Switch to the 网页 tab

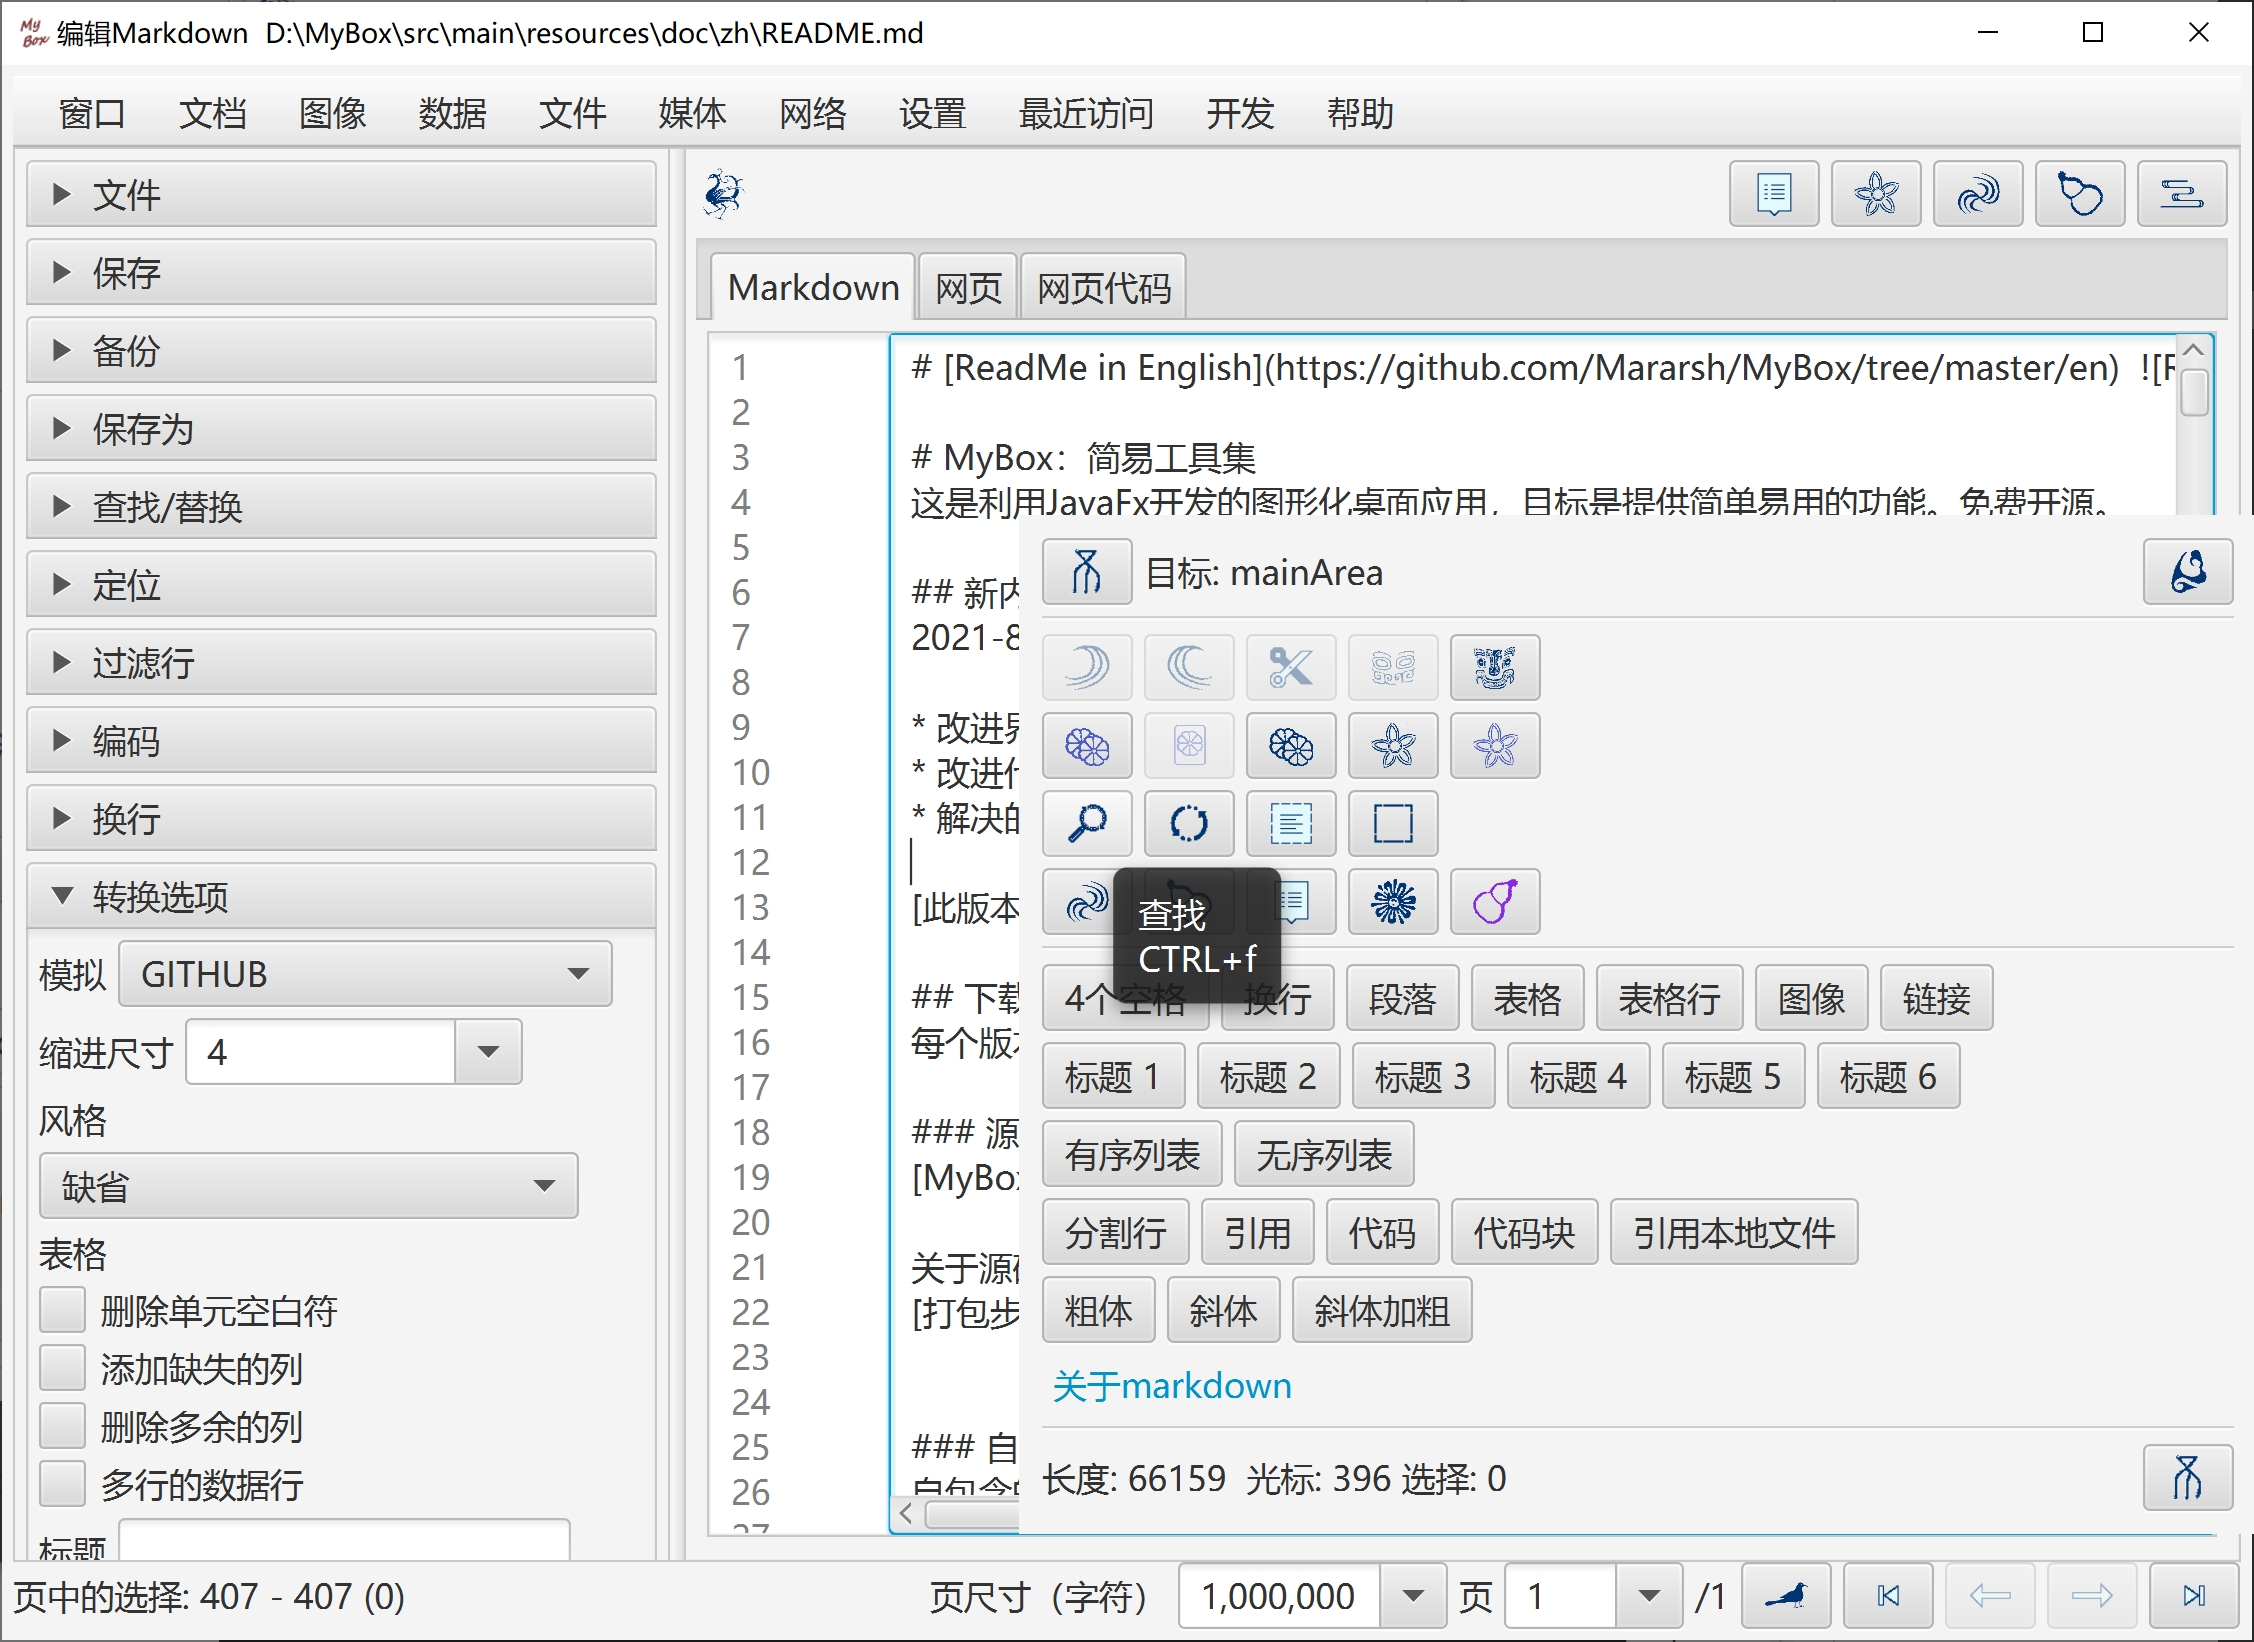tap(968, 288)
